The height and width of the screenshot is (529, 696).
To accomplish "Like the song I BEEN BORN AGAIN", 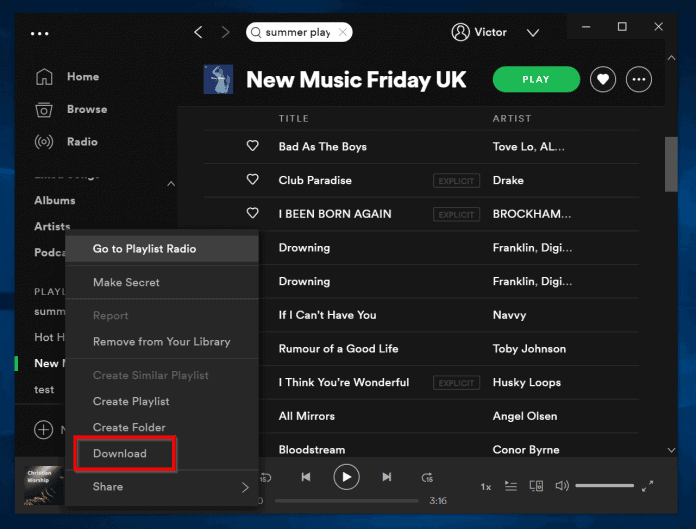I will (x=253, y=213).
